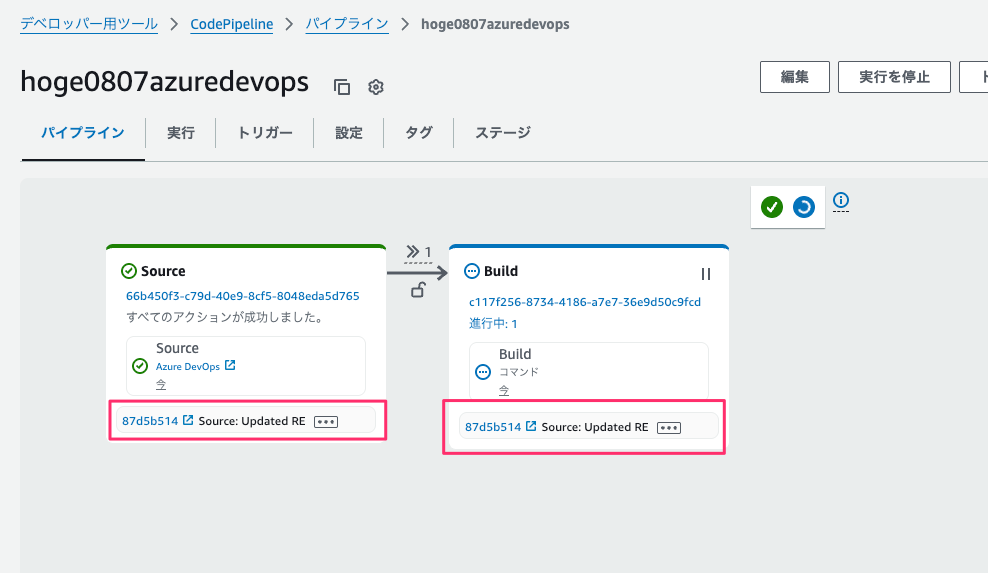Expand Source stage commit message ellipsis
Viewport: 988px width, 573px height.
[x=326, y=422]
